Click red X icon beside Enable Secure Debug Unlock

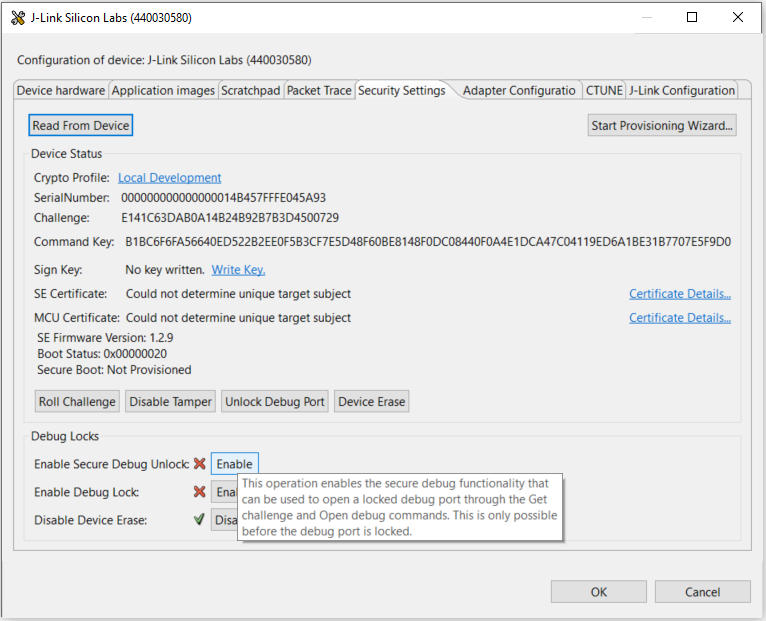tap(199, 464)
